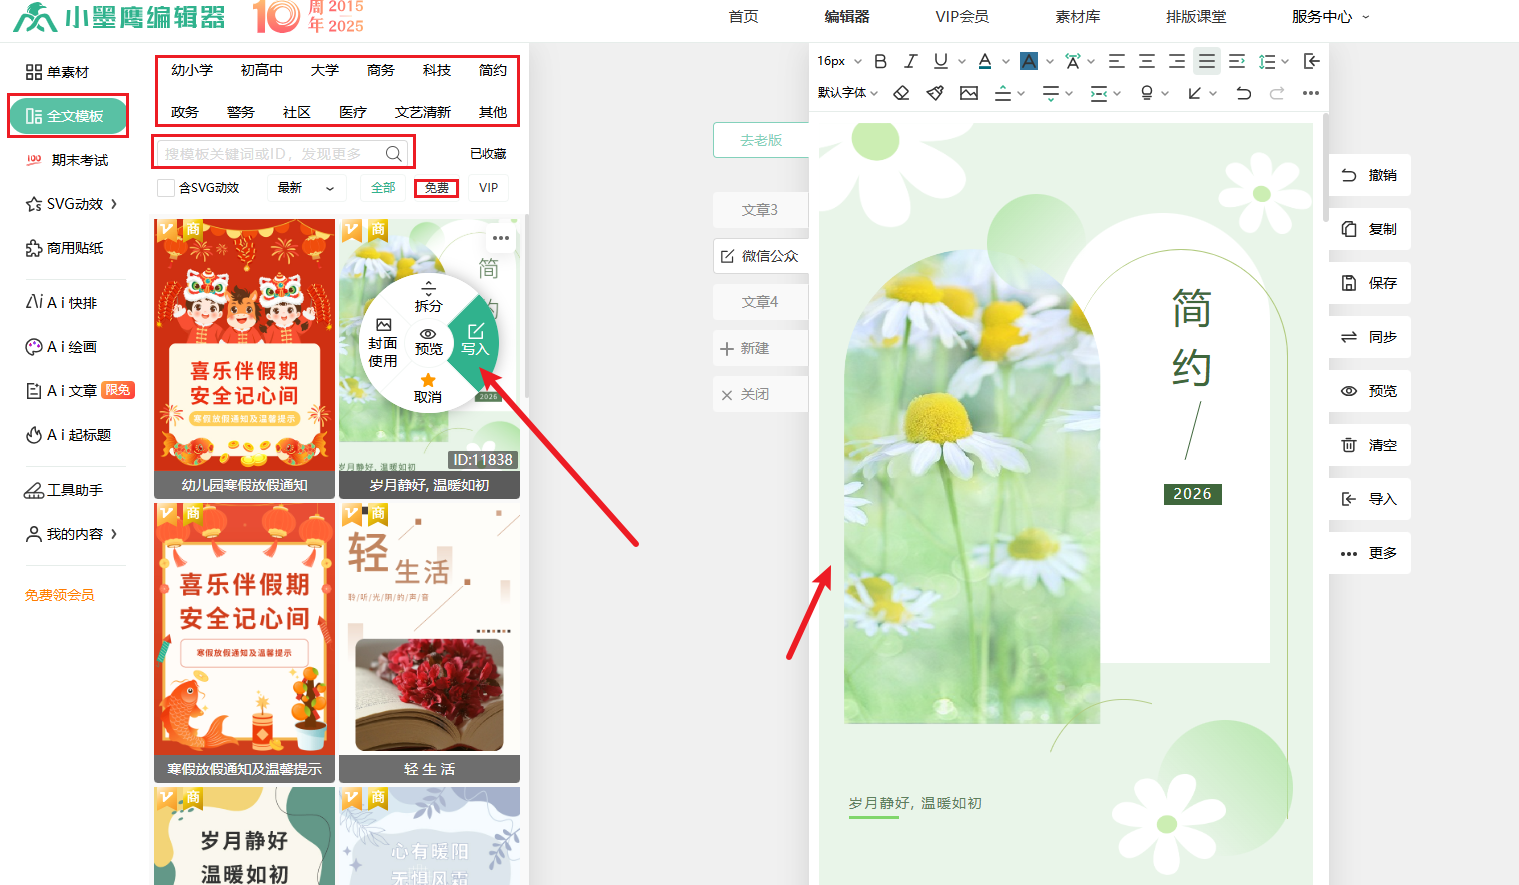Image resolution: width=1519 pixels, height=885 pixels.
Task: Align text to the left
Action: click(1117, 61)
